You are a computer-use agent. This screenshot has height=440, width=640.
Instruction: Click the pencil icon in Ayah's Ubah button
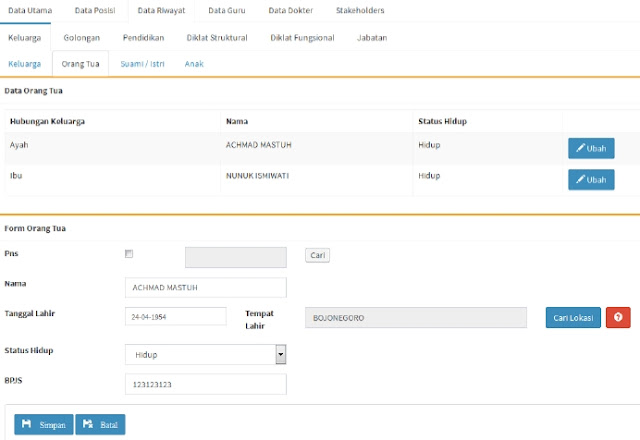click(580, 148)
